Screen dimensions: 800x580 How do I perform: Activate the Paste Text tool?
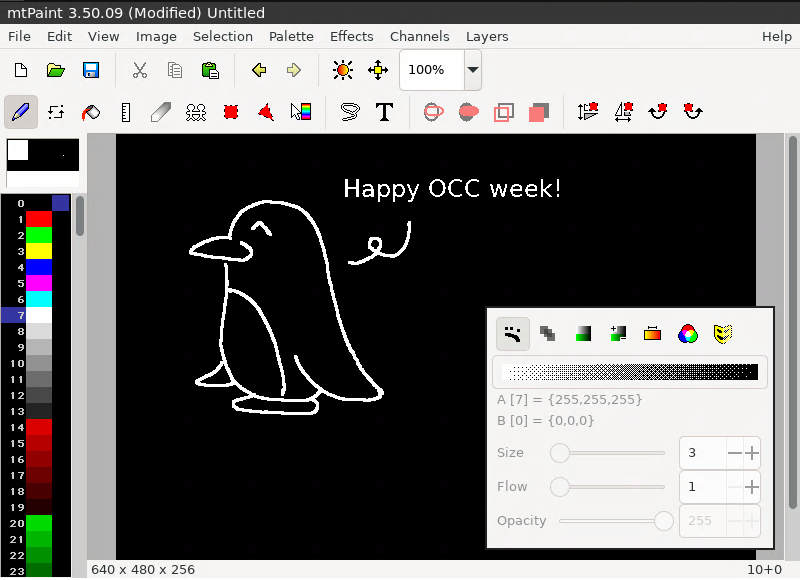(384, 112)
